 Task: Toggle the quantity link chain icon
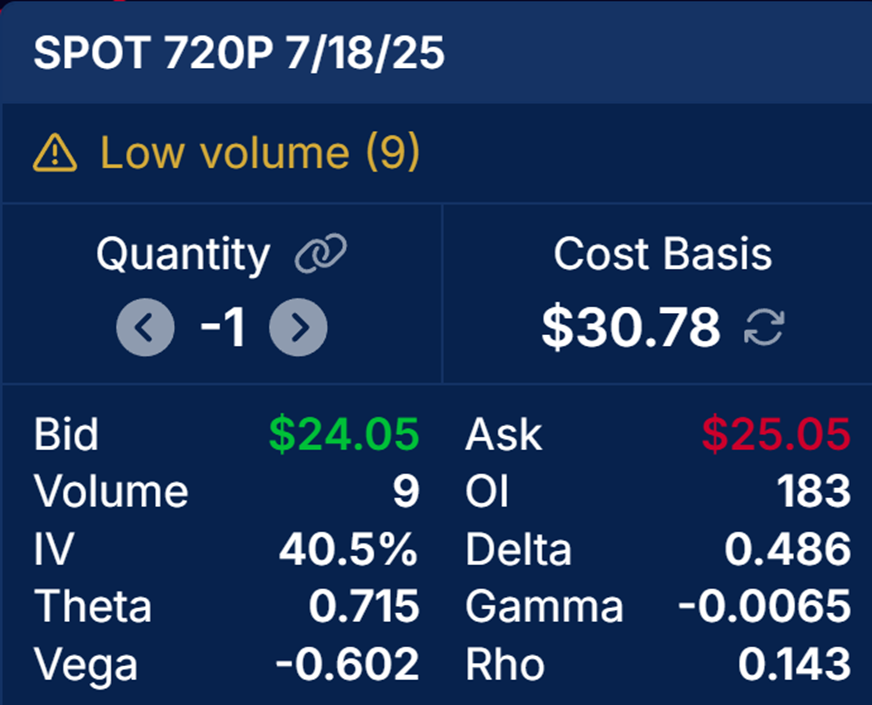321,254
